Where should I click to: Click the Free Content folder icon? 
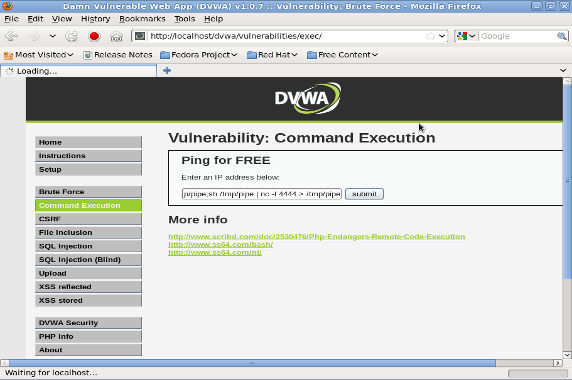312,55
